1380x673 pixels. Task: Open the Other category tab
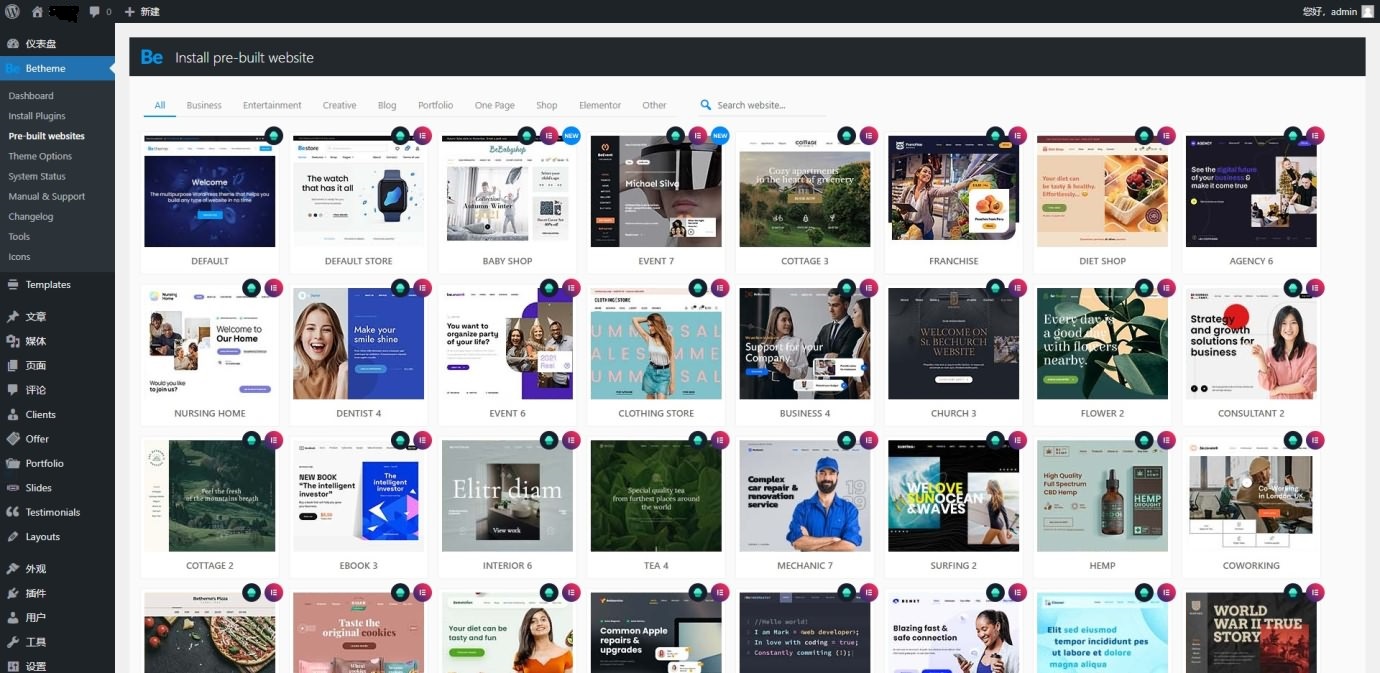[654, 105]
